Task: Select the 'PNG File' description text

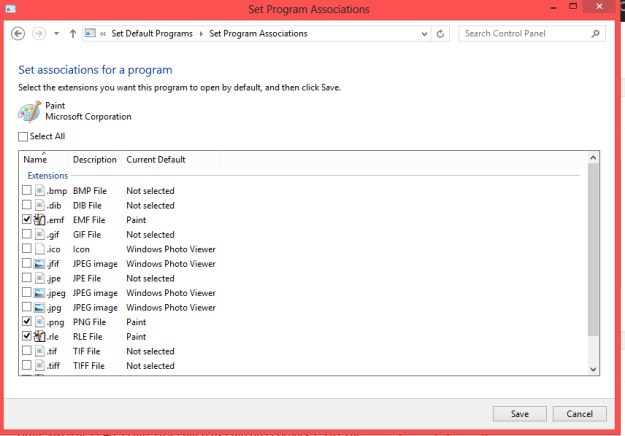Action: point(89,322)
